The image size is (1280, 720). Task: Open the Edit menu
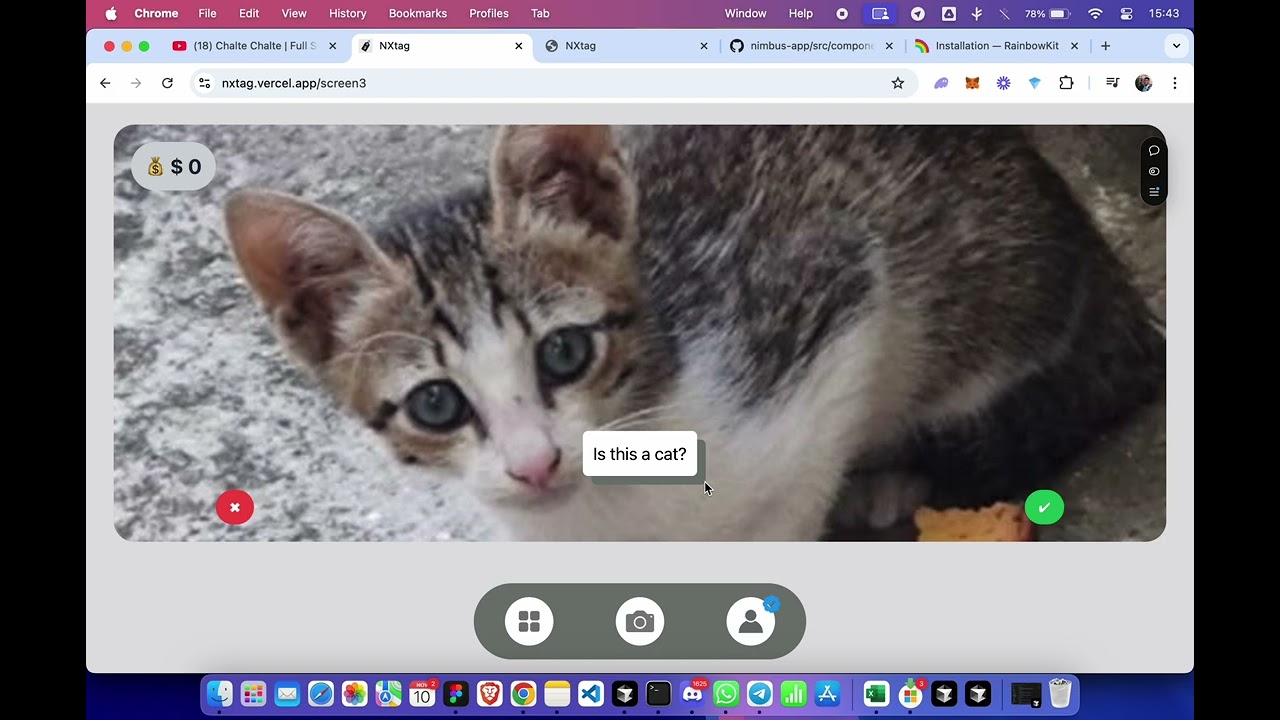(249, 14)
